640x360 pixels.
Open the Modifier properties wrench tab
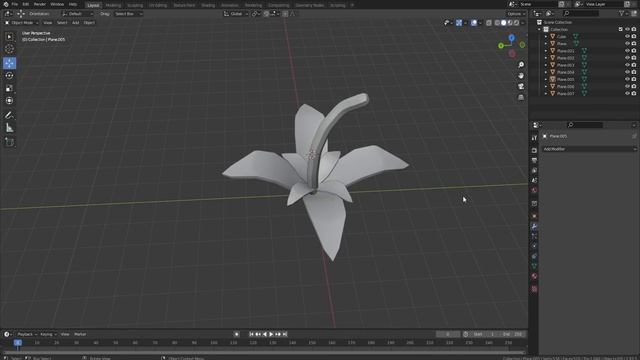pyautogui.click(x=534, y=226)
